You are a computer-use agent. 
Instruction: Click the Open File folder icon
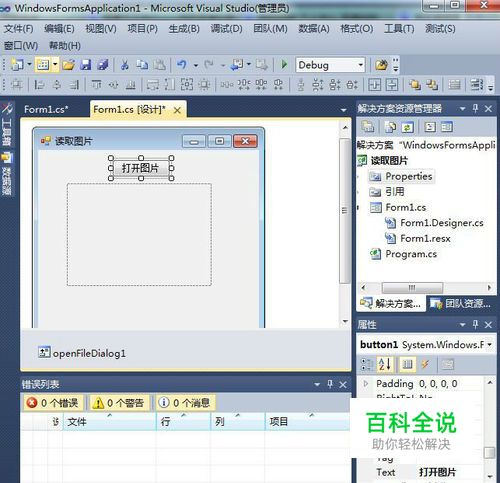point(68,65)
